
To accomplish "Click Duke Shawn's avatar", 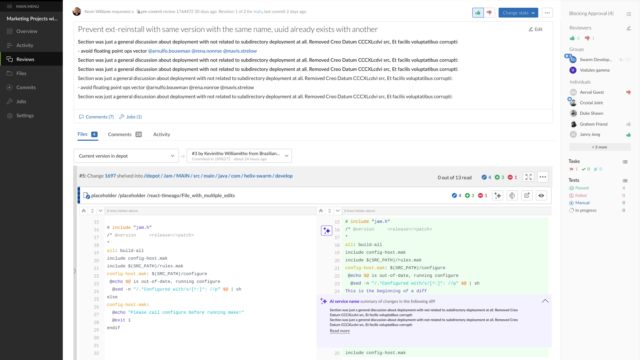I will point(573,113).
